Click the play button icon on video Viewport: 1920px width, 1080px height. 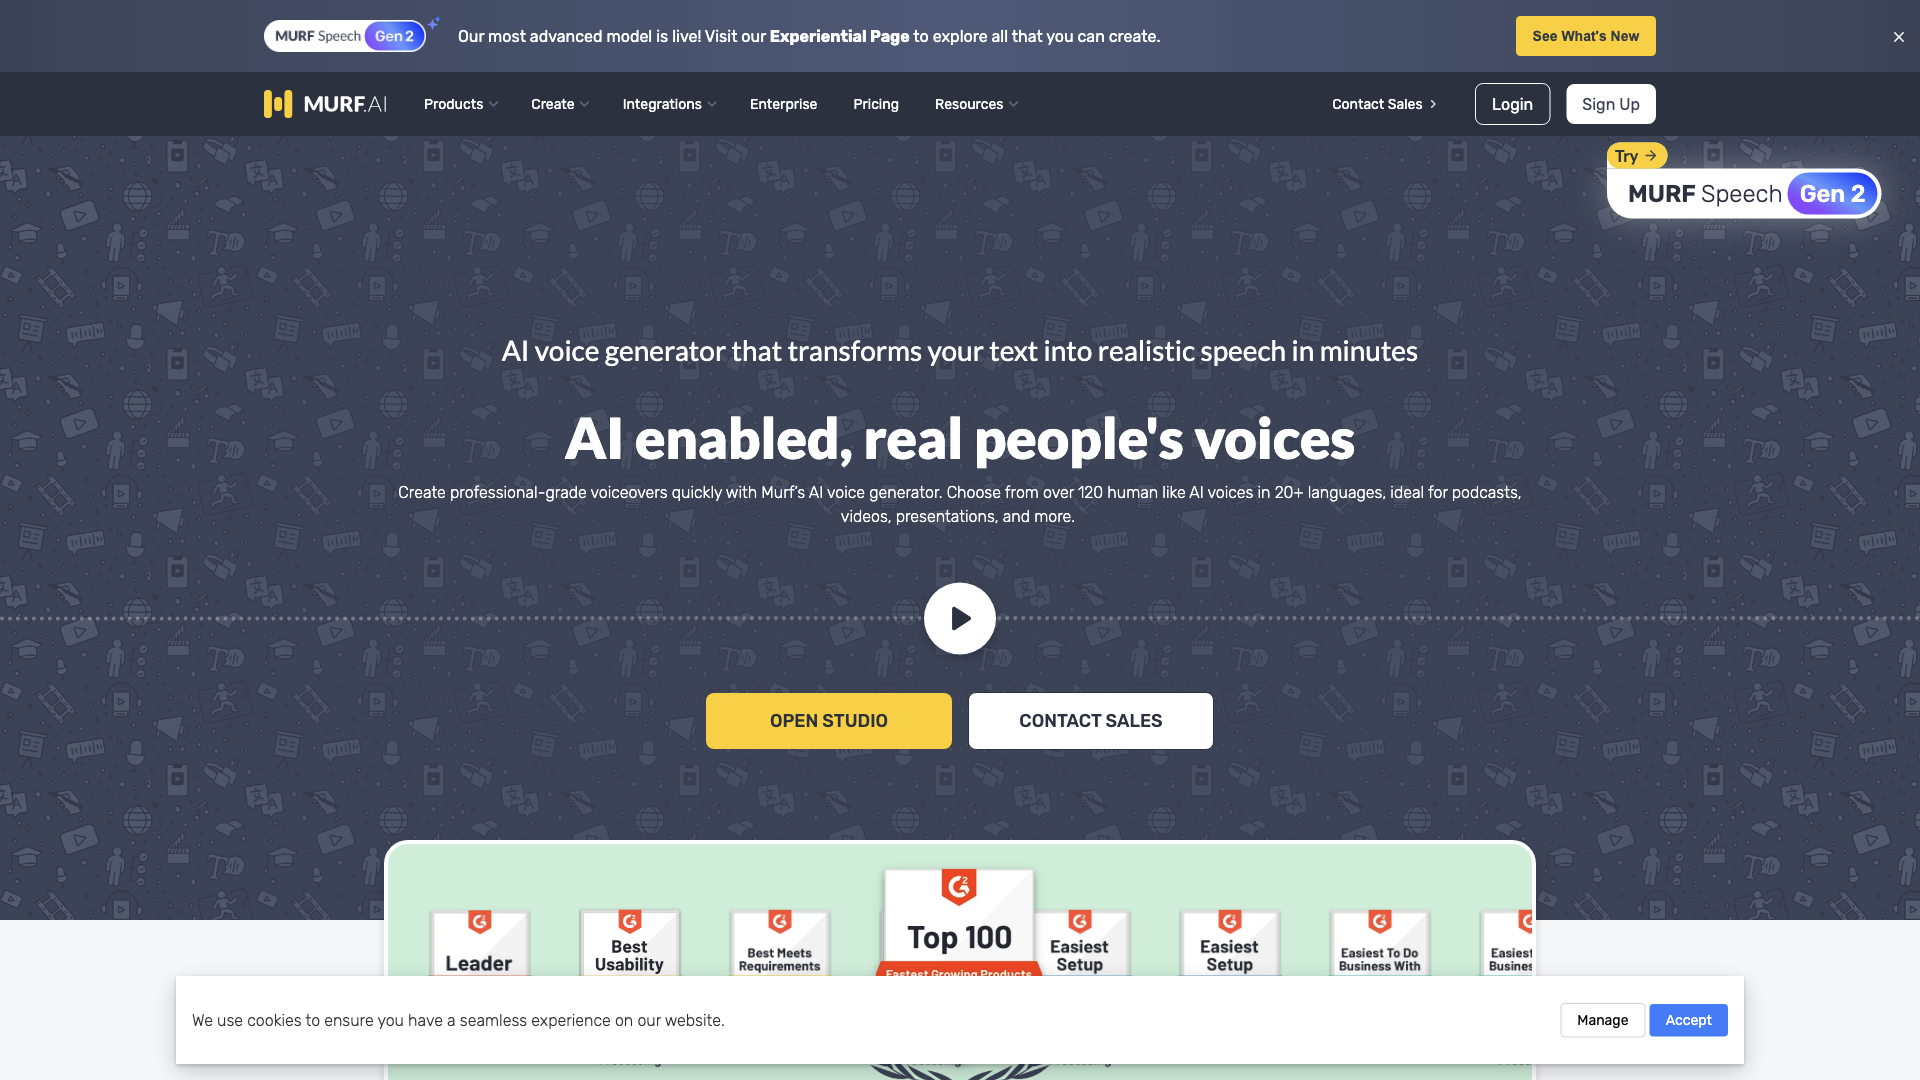coord(960,618)
